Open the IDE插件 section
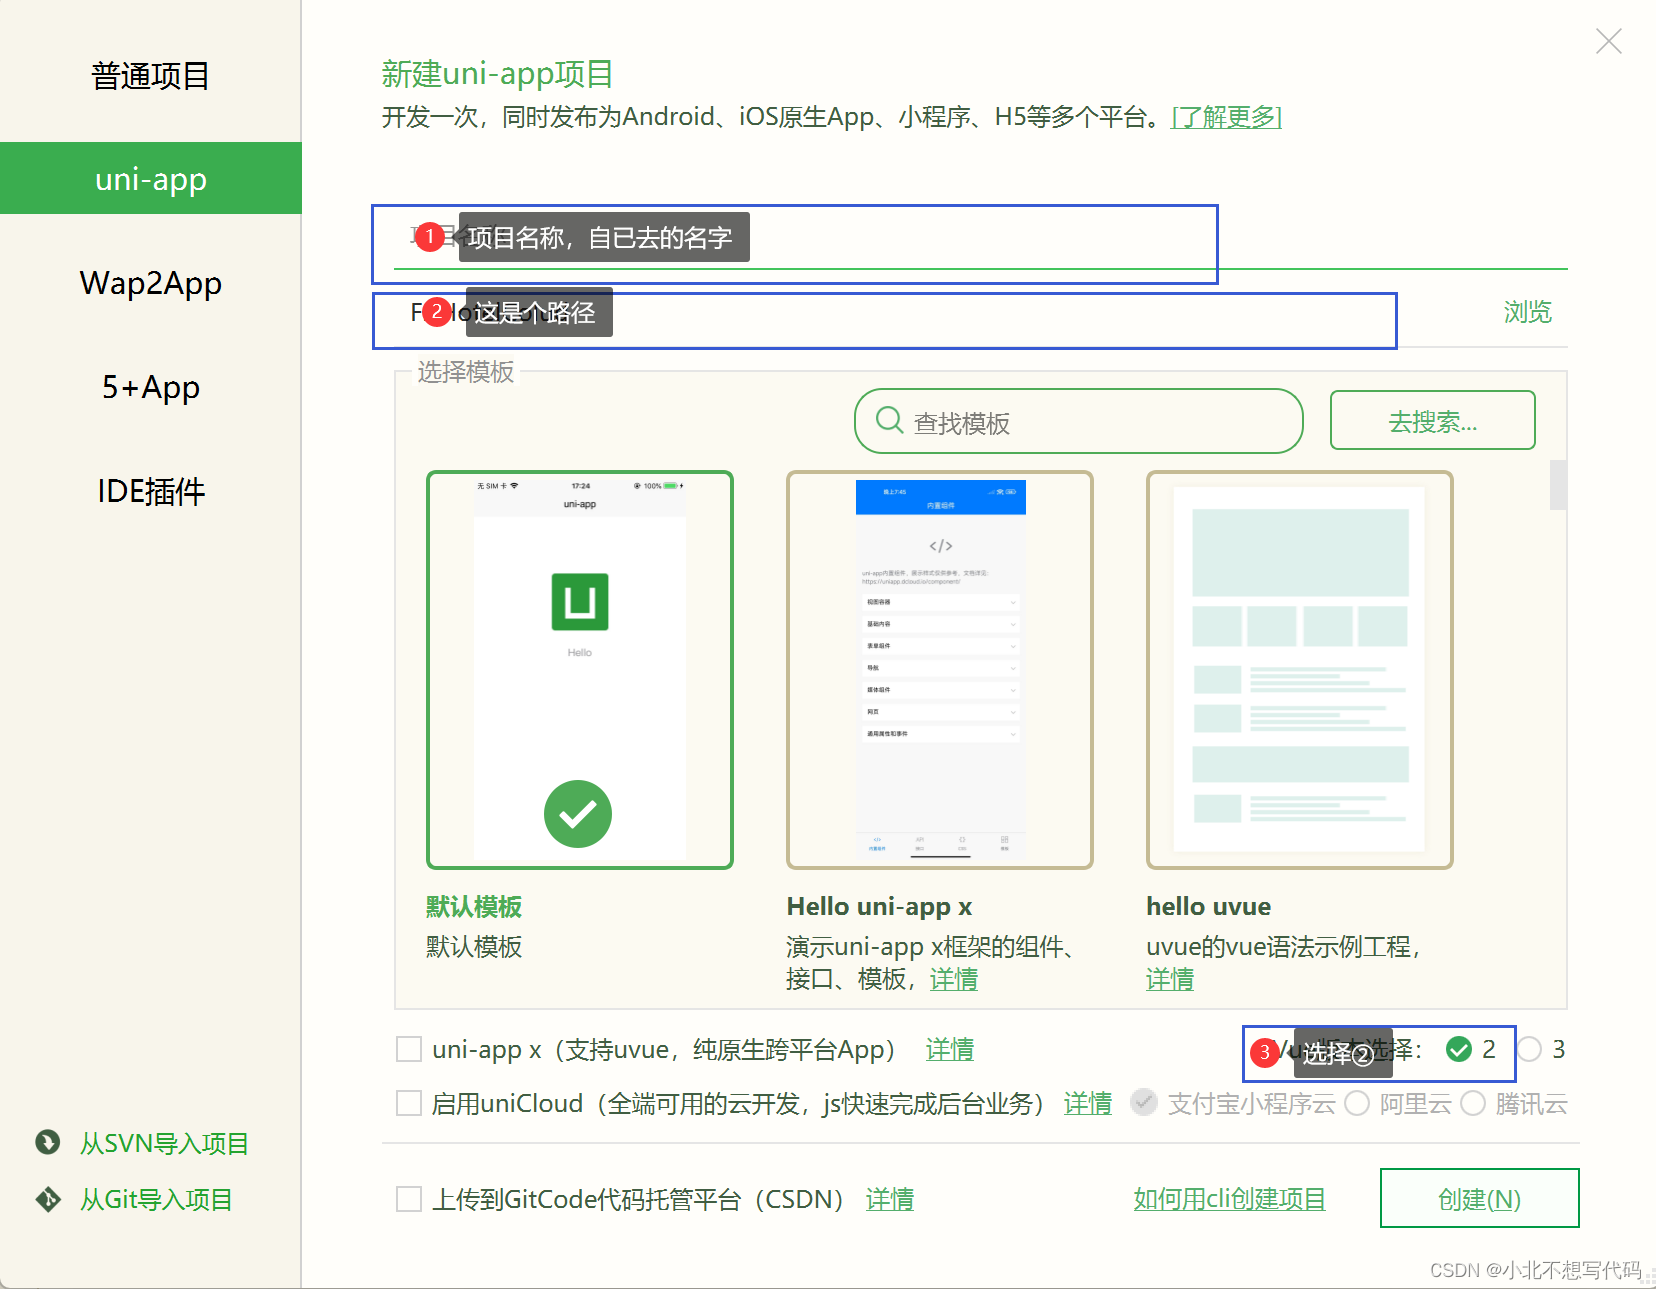1656x1289 pixels. click(149, 490)
